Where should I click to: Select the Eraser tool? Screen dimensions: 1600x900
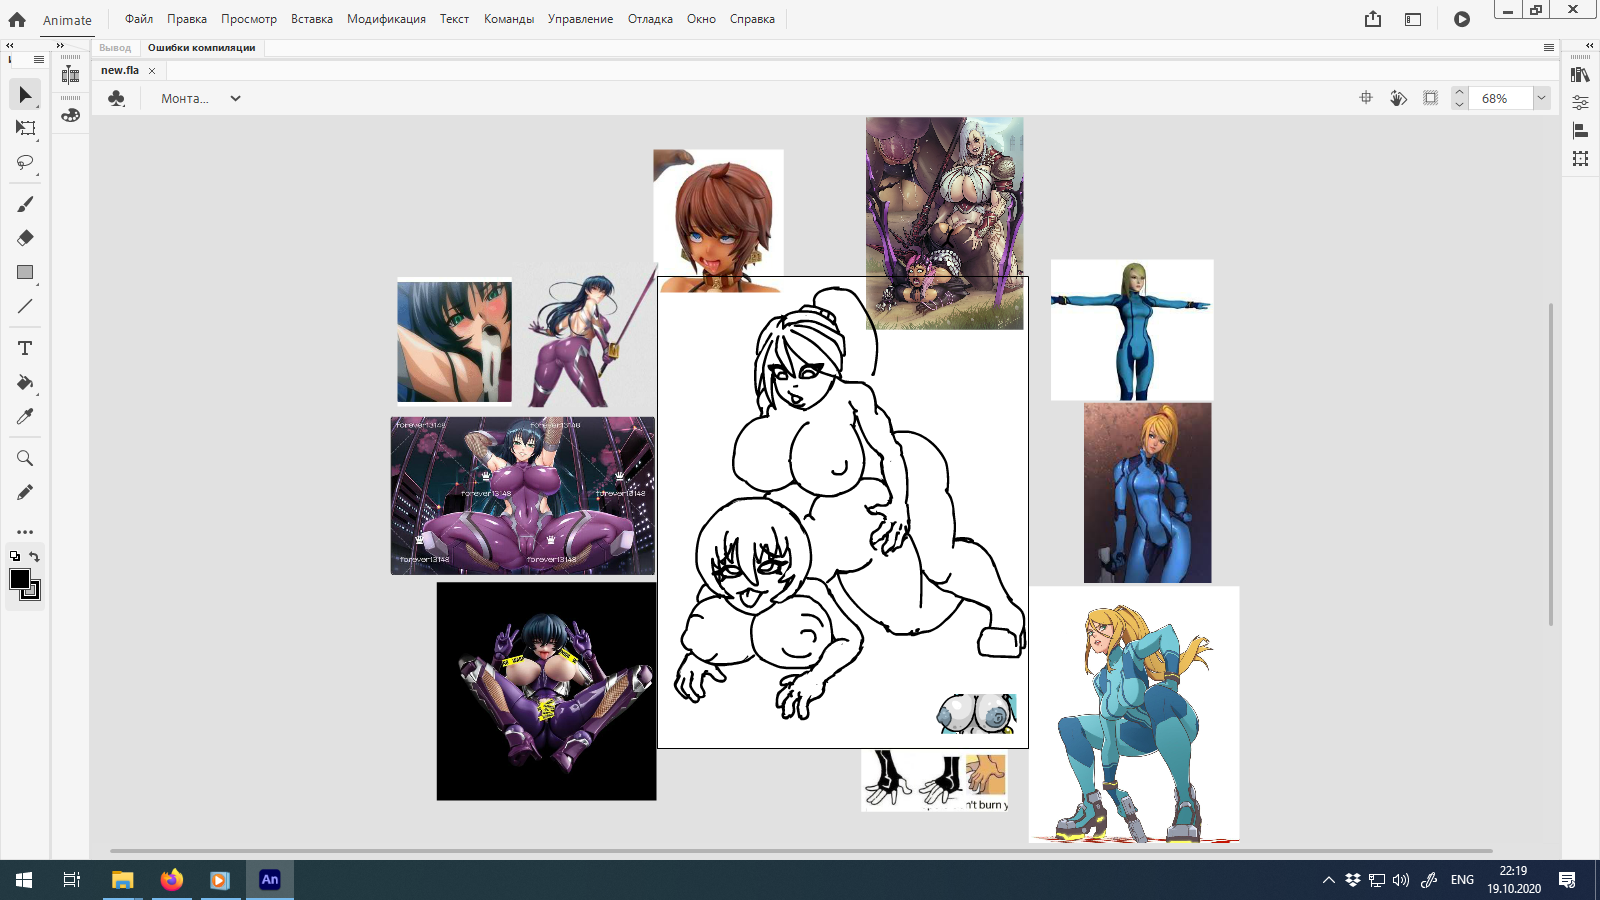[x=25, y=238]
